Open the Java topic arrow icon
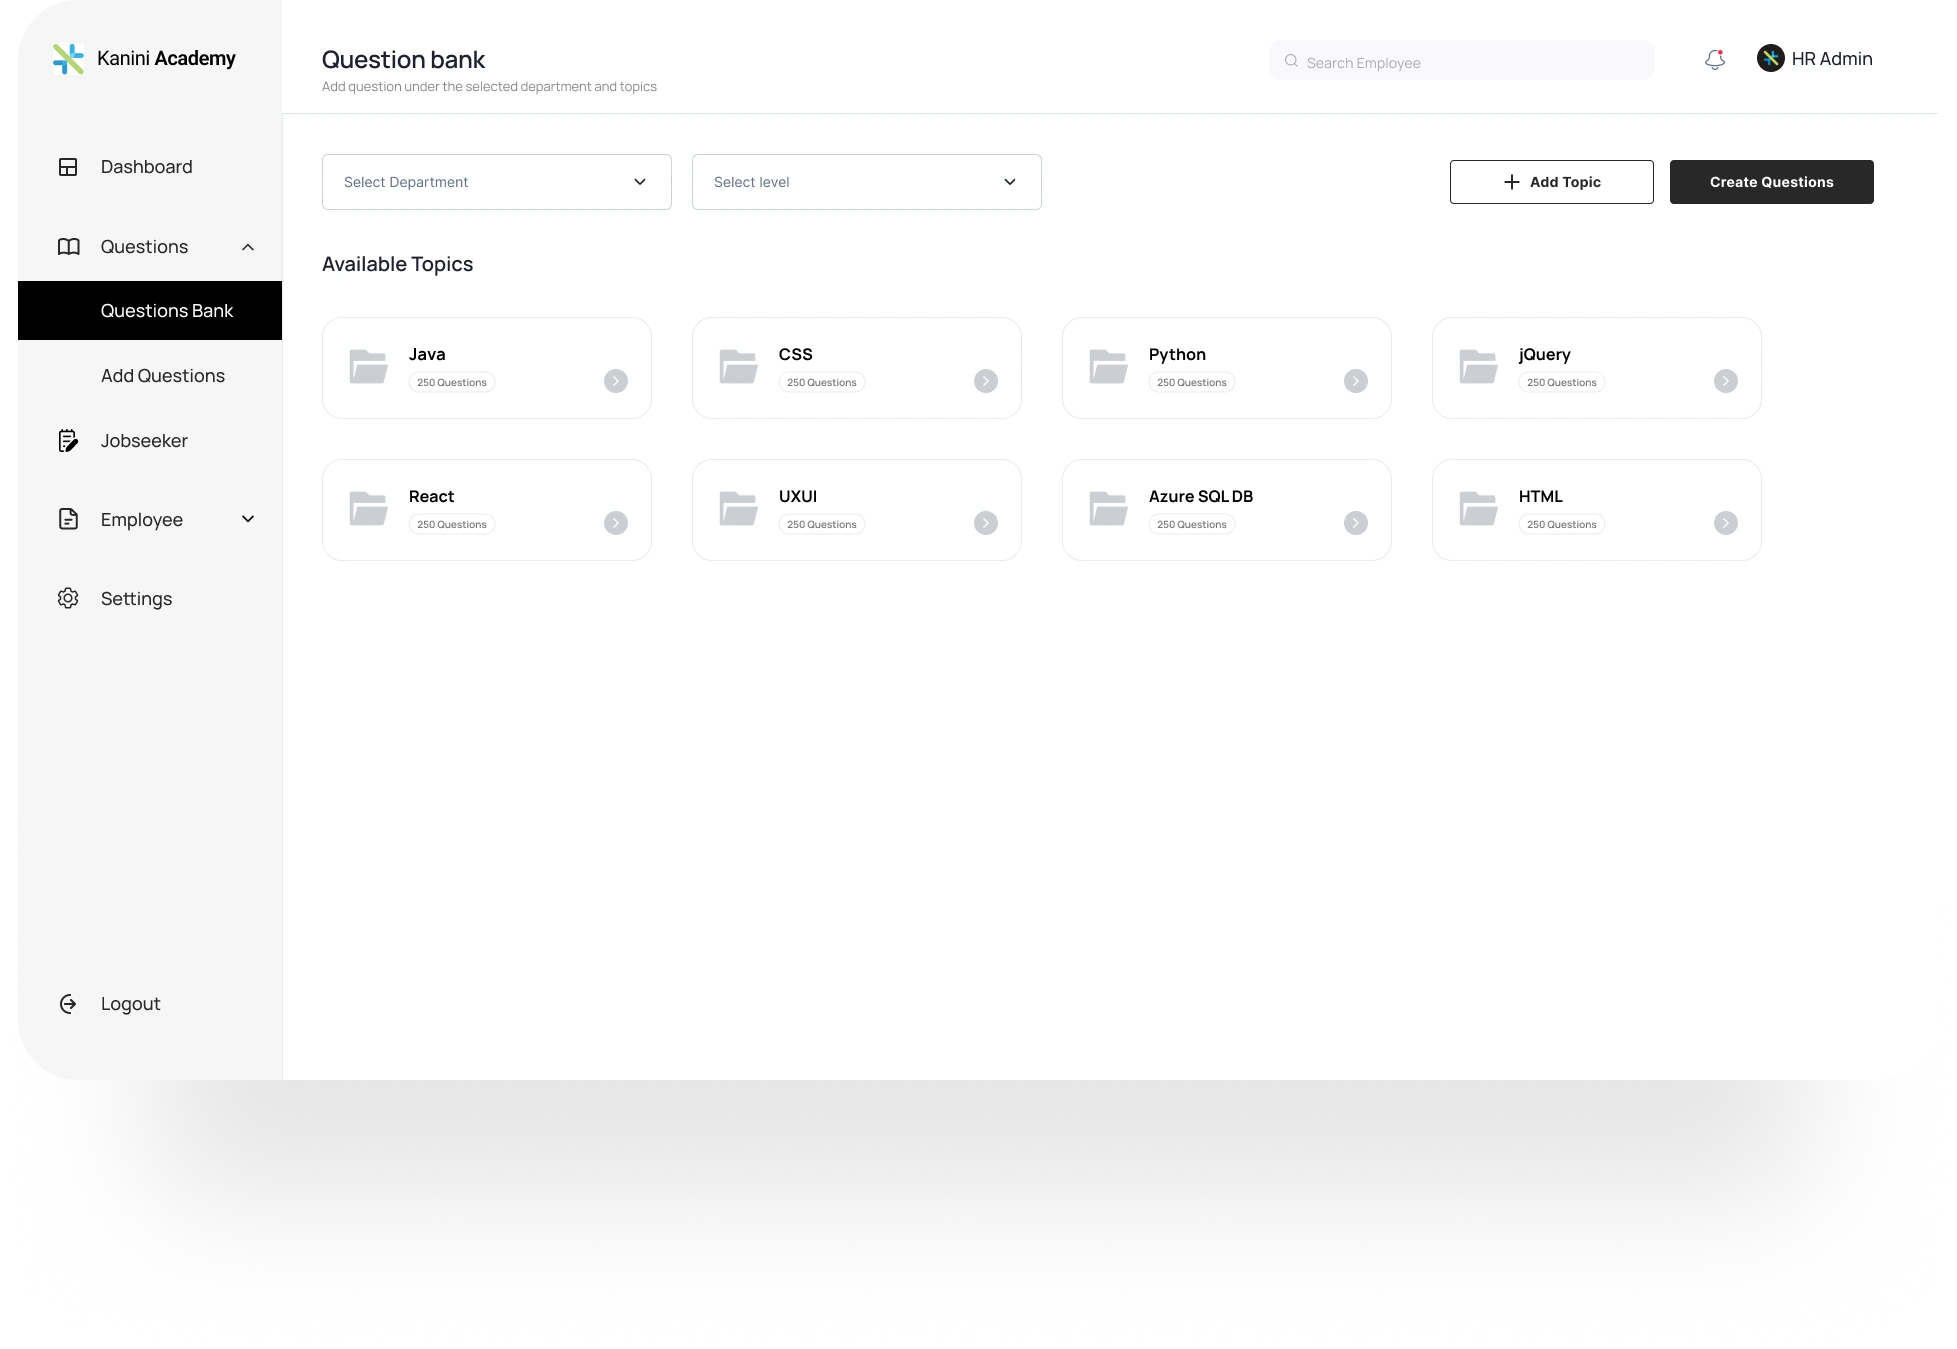The image size is (1957, 1349). [616, 381]
